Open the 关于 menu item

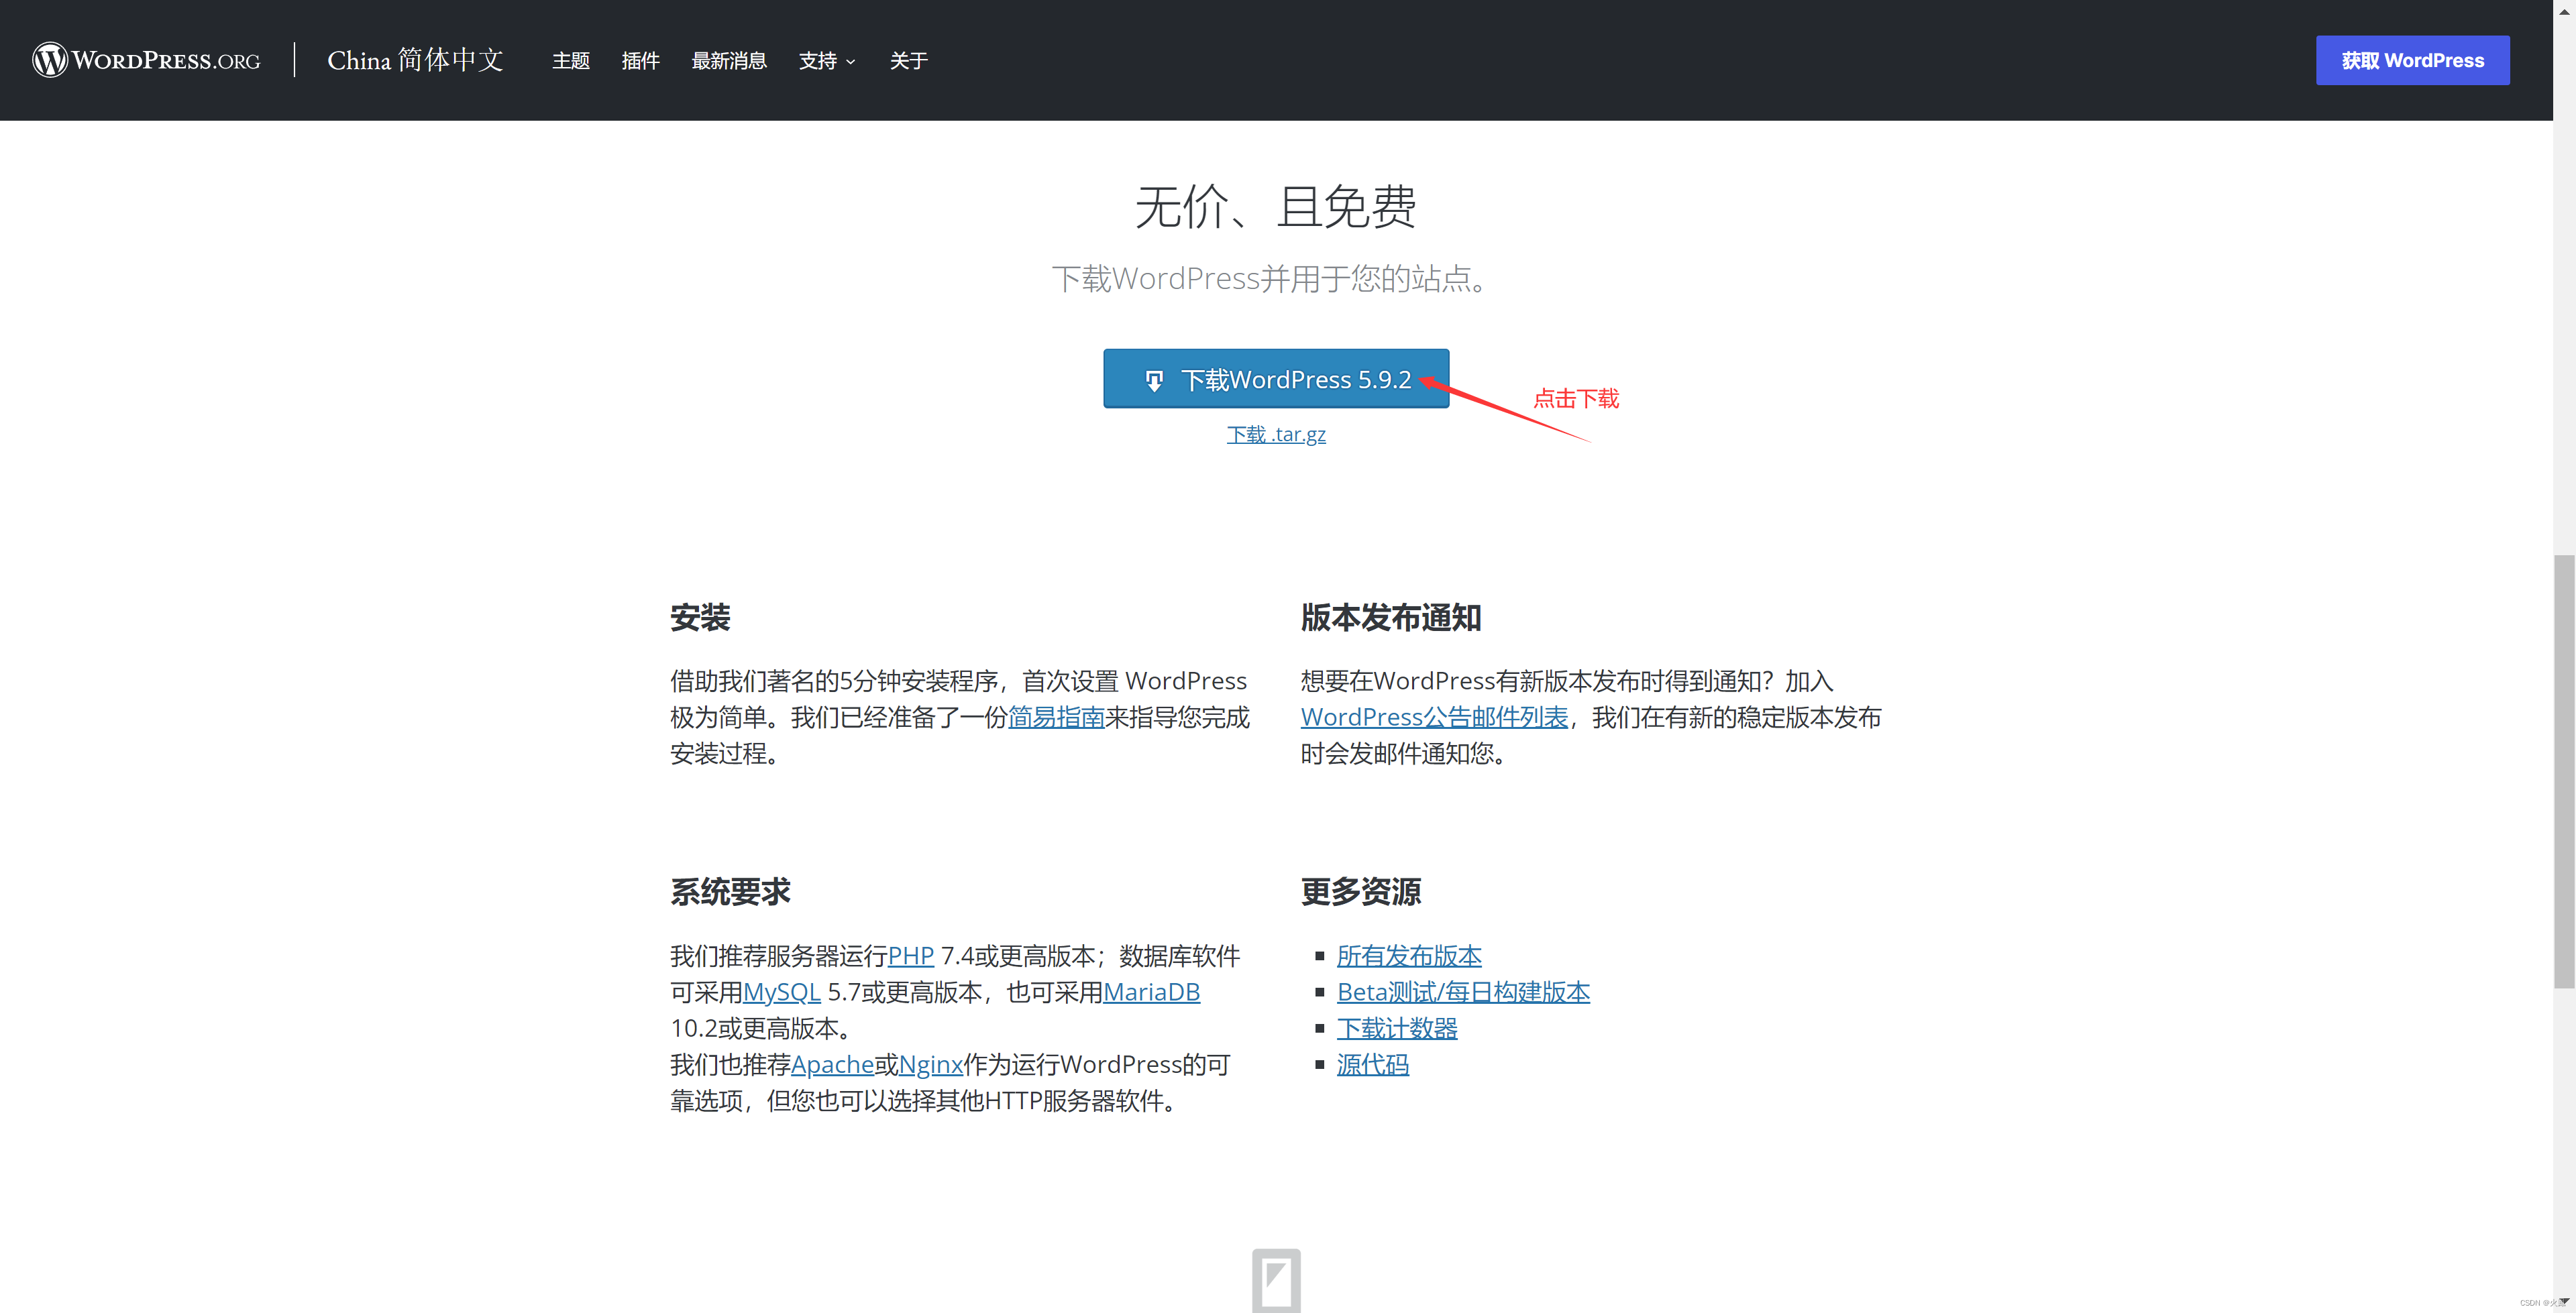tap(908, 61)
